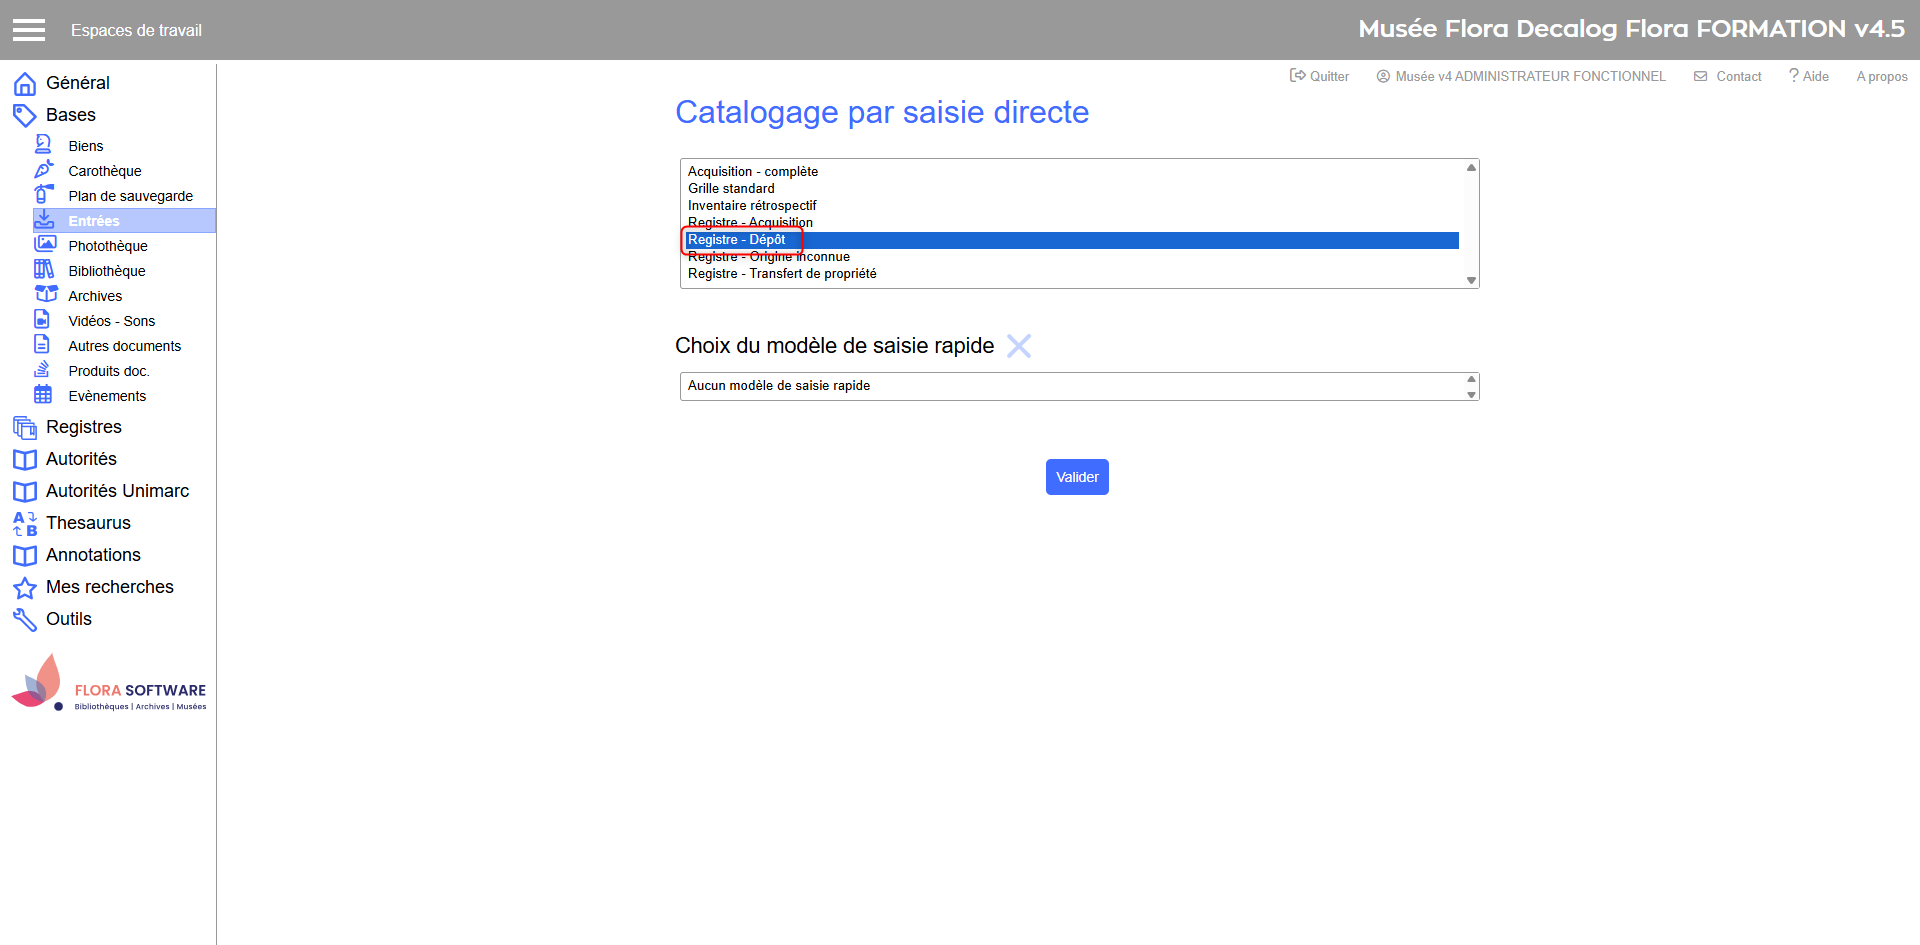Click the Bibliothèque books icon

point(44,269)
